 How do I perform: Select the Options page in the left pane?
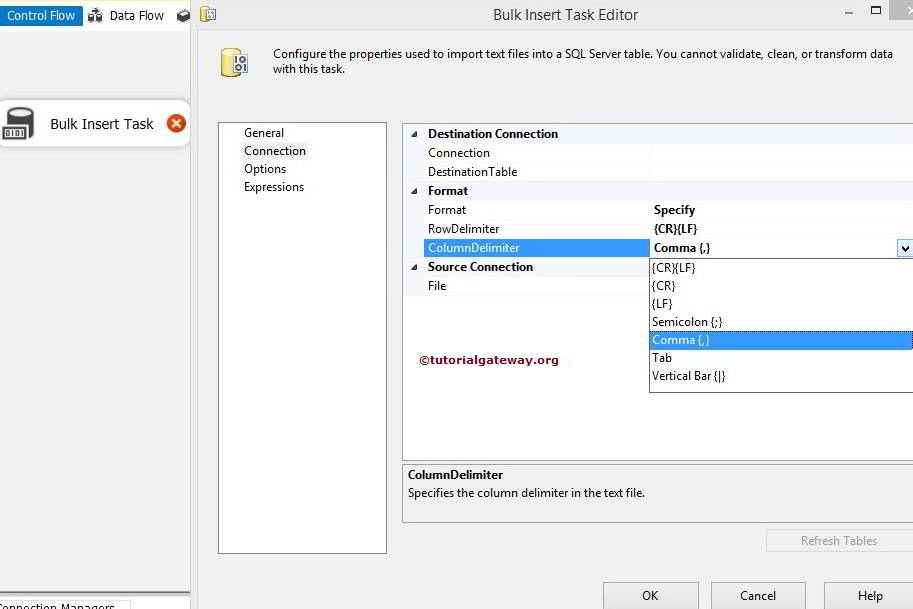pos(264,169)
